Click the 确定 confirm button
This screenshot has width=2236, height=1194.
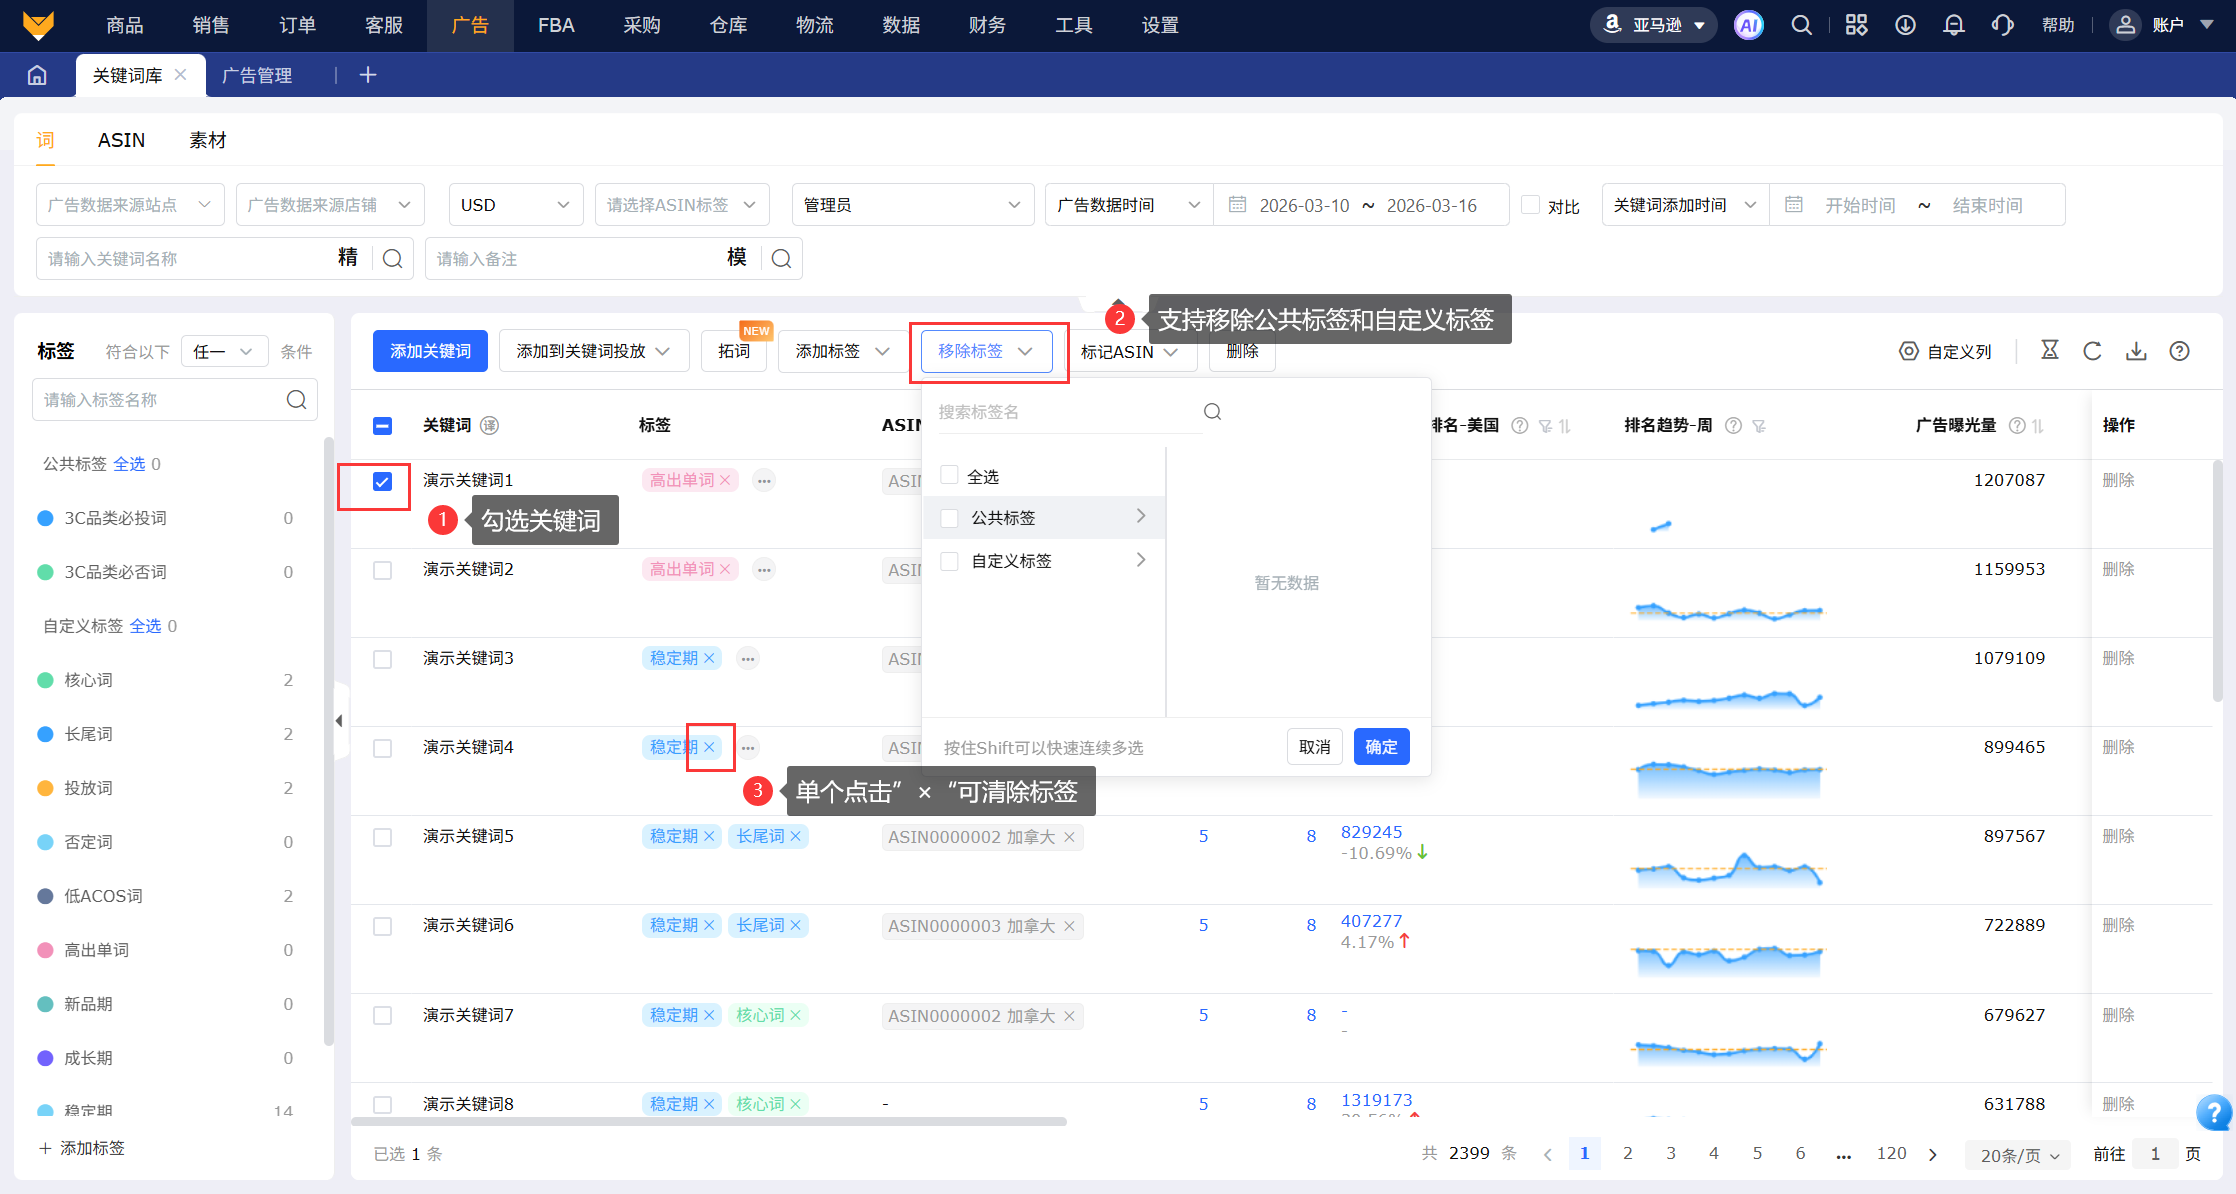click(1381, 747)
